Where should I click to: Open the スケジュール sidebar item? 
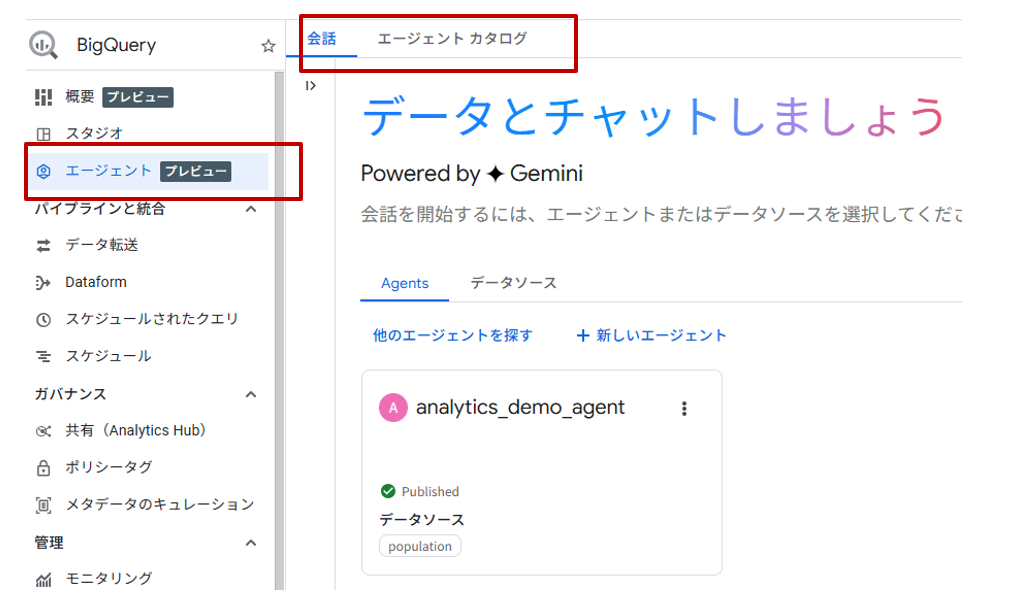pos(108,356)
